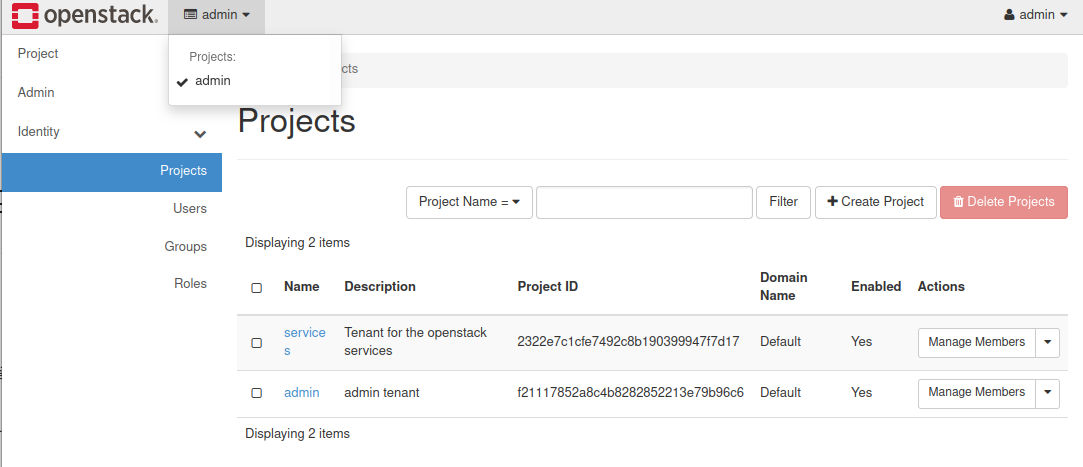The image size is (1083, 467).
Task: Click the Project ID column header
Action: [x=548, y=287]
